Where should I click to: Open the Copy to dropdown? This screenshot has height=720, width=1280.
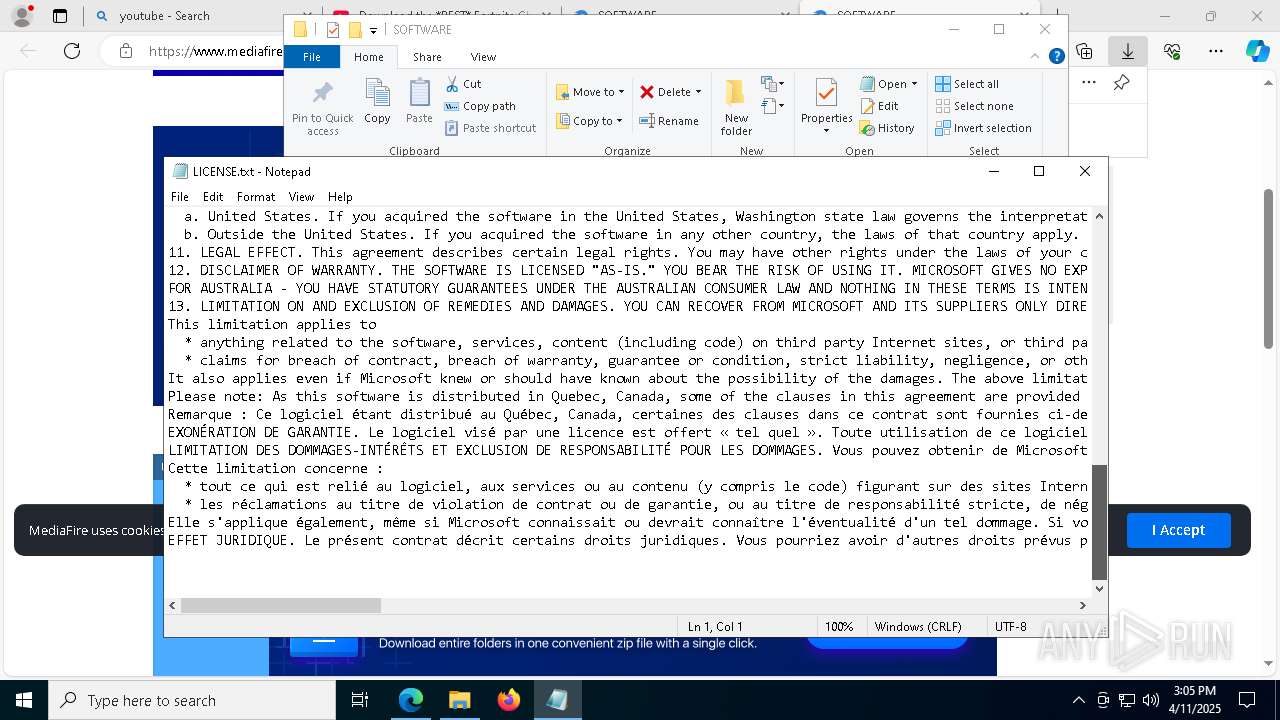(589, 121)
